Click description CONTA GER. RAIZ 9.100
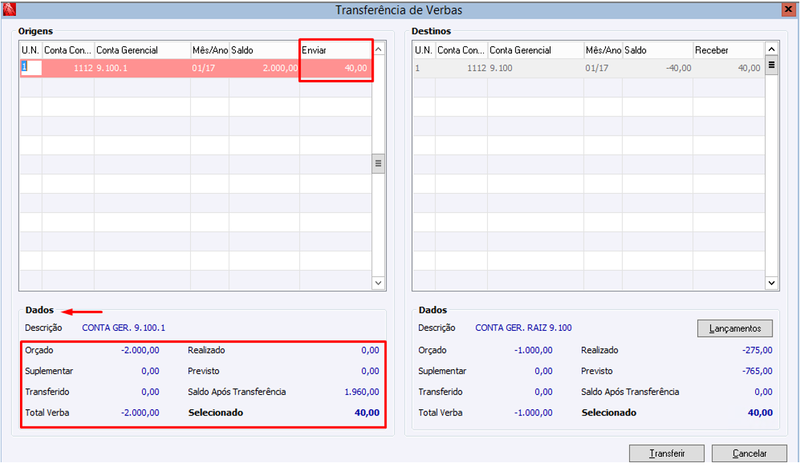Viewport: 800px width, 465px height. pos(523,328)
